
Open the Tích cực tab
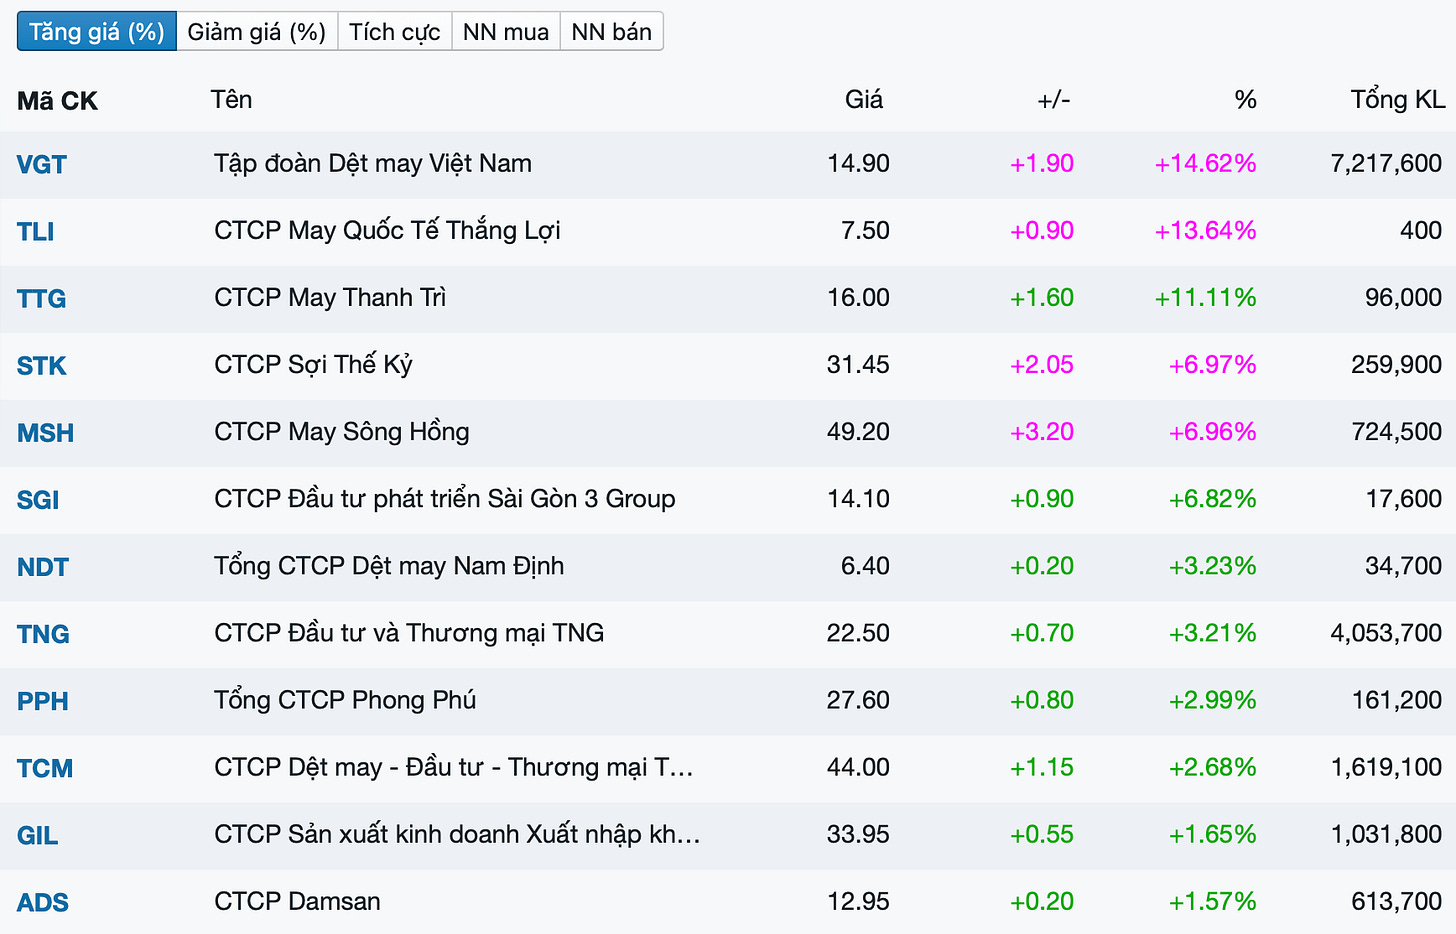(x=395, y=32)
